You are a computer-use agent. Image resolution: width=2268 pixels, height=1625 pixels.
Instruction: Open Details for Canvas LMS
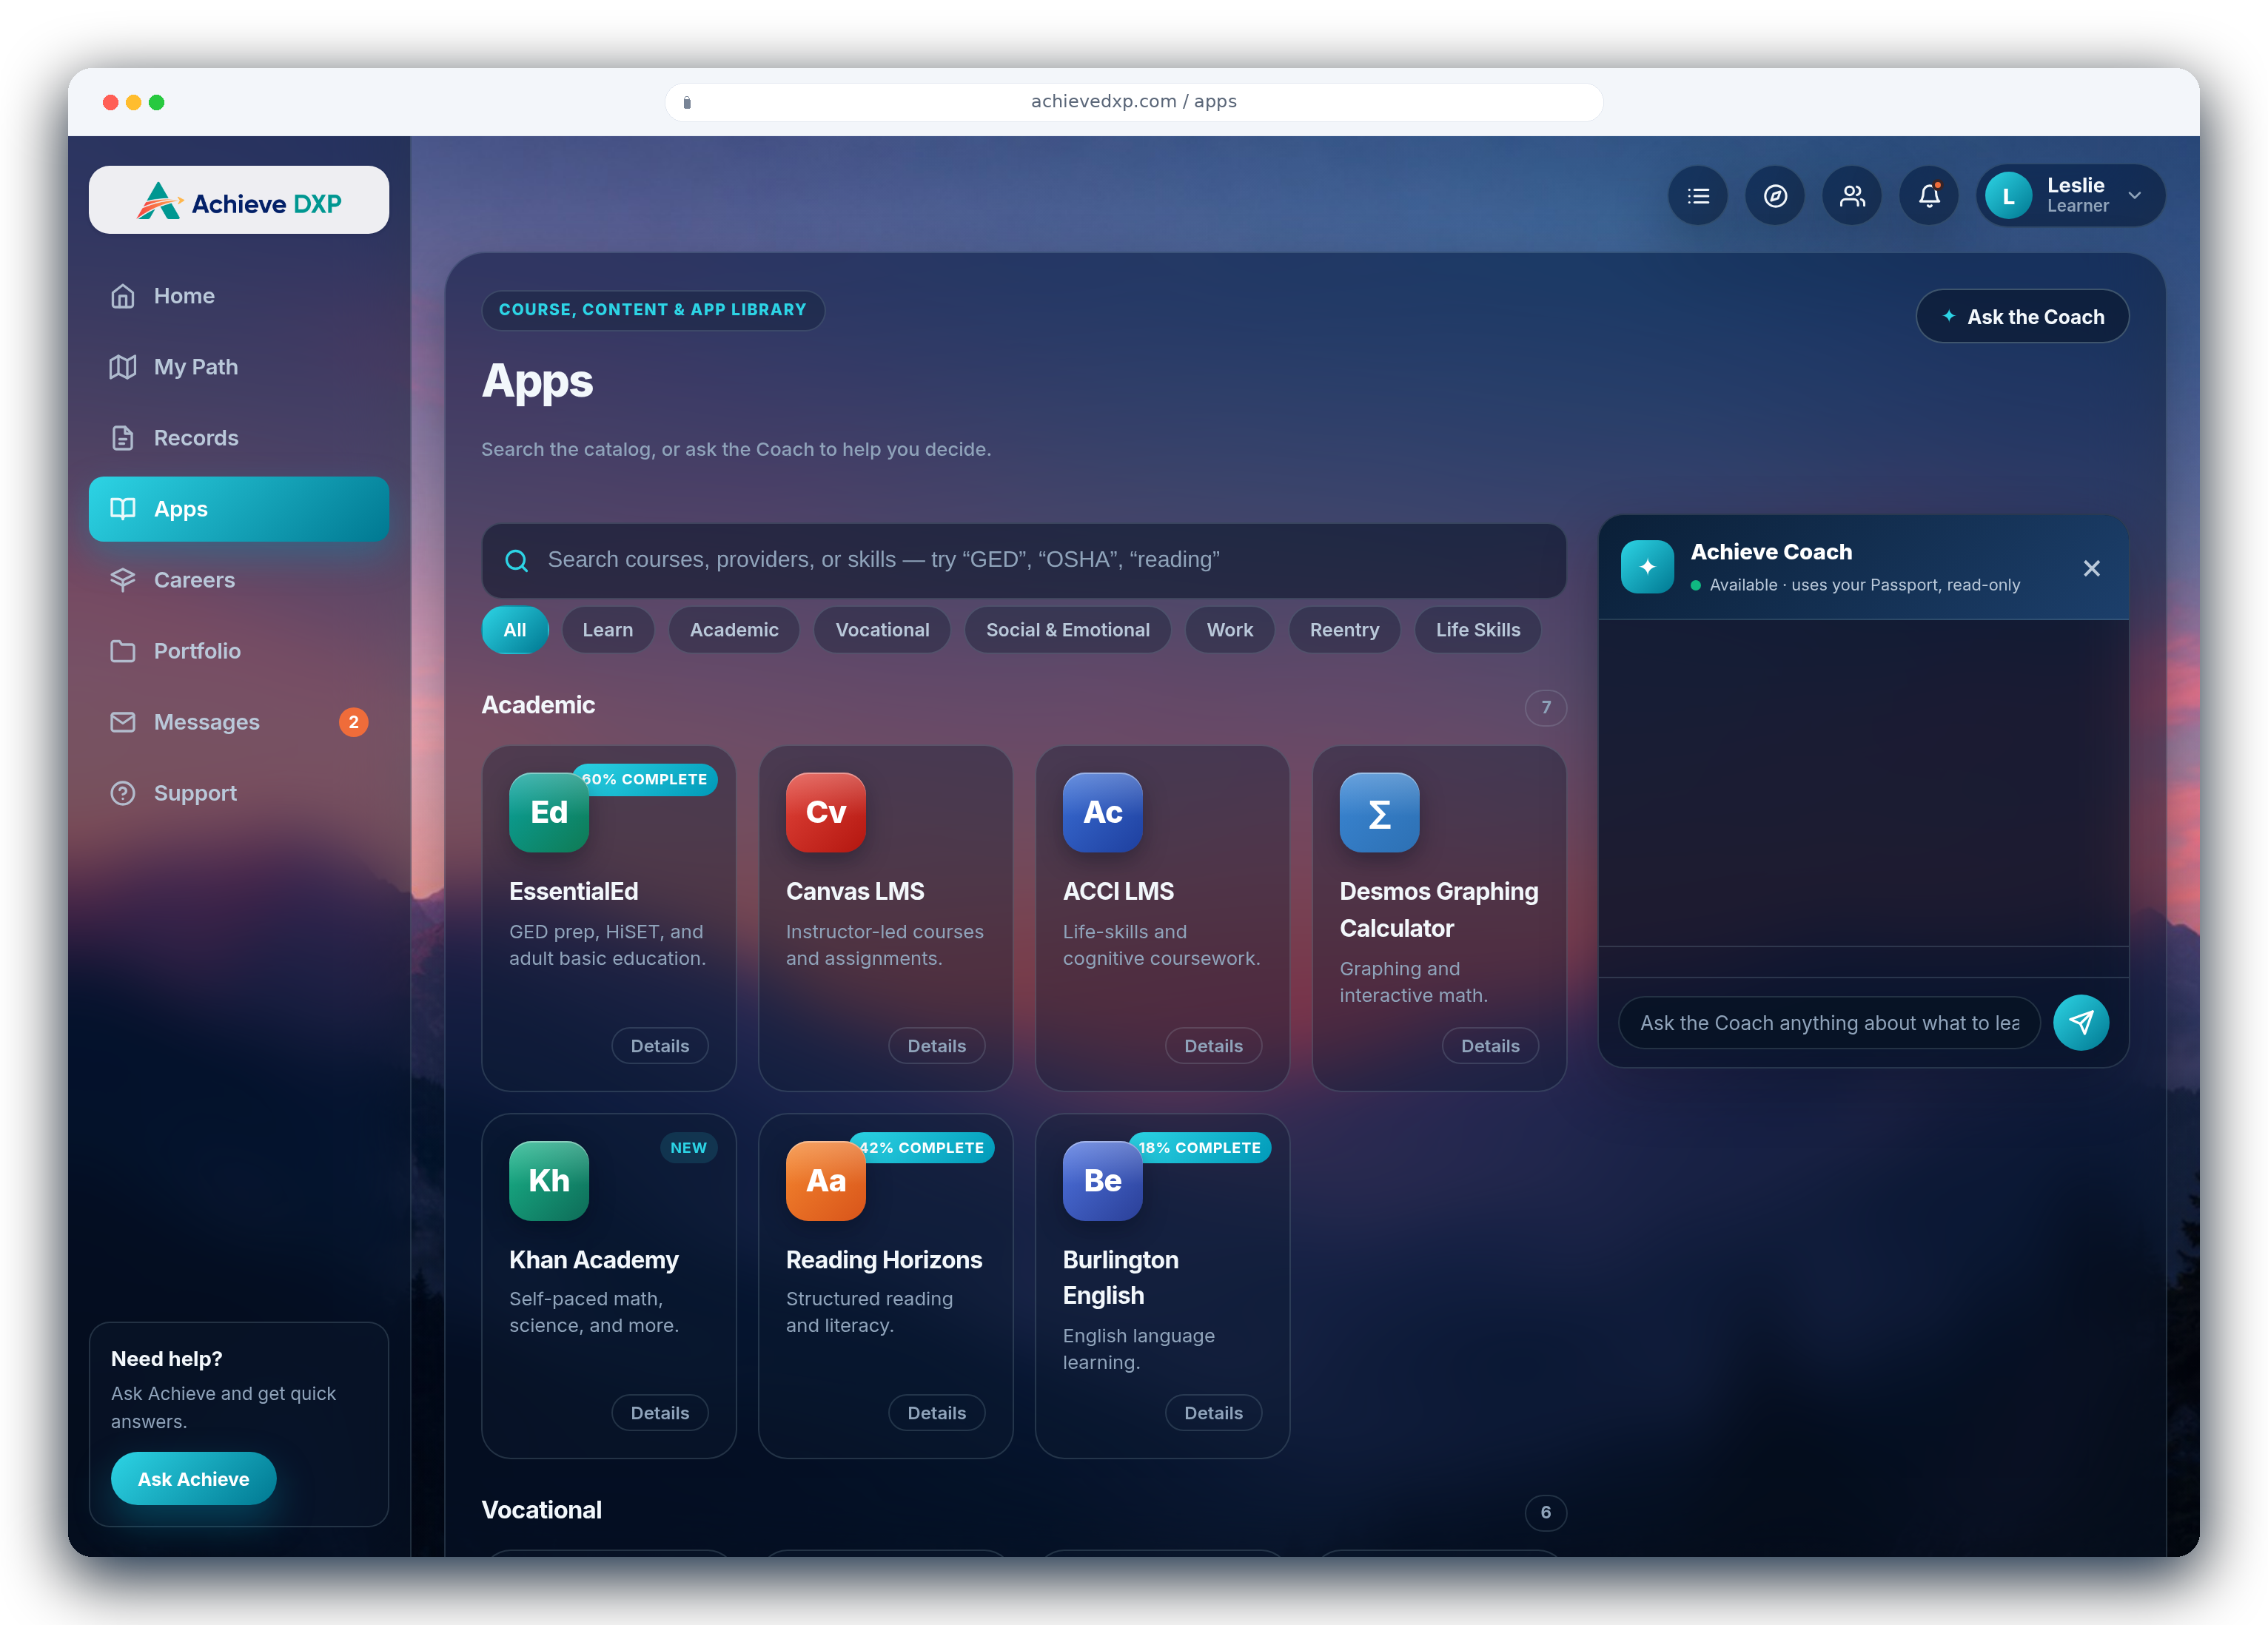click(x=937, y=1046)
